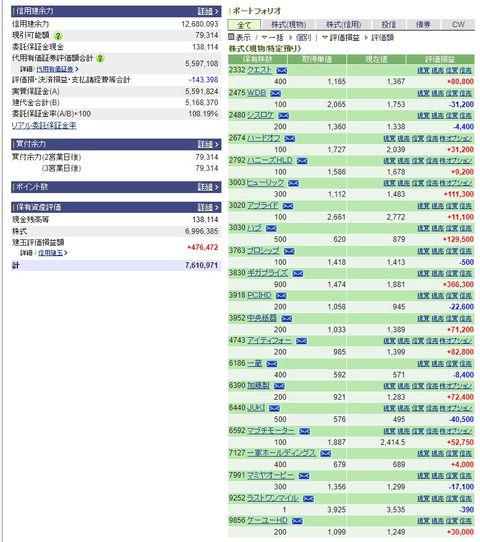The height and width of the screenshot is (542, 480).
Task: Click the mail icon beside WDB
Action: [275, 93]
